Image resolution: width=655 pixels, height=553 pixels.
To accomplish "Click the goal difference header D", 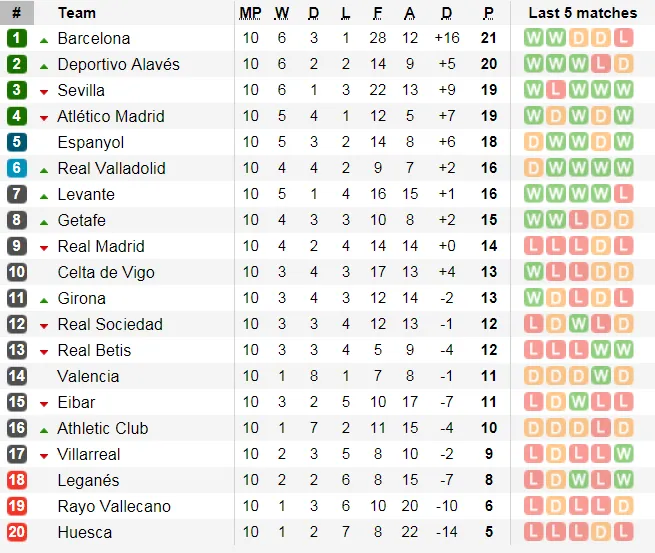I will coord(446,13).
